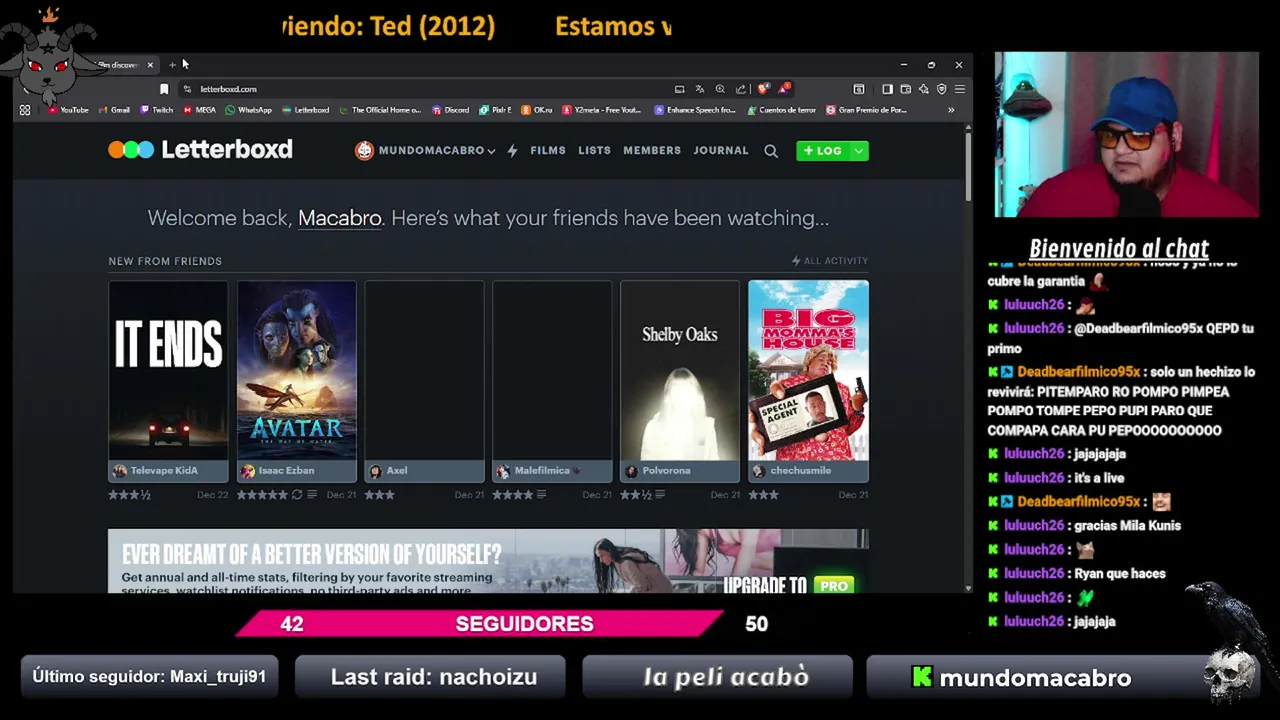The width and height of the screenshot is (1280, 720).
Task: Click the bookmark icon left of address bar
Action: coord(164,89)
